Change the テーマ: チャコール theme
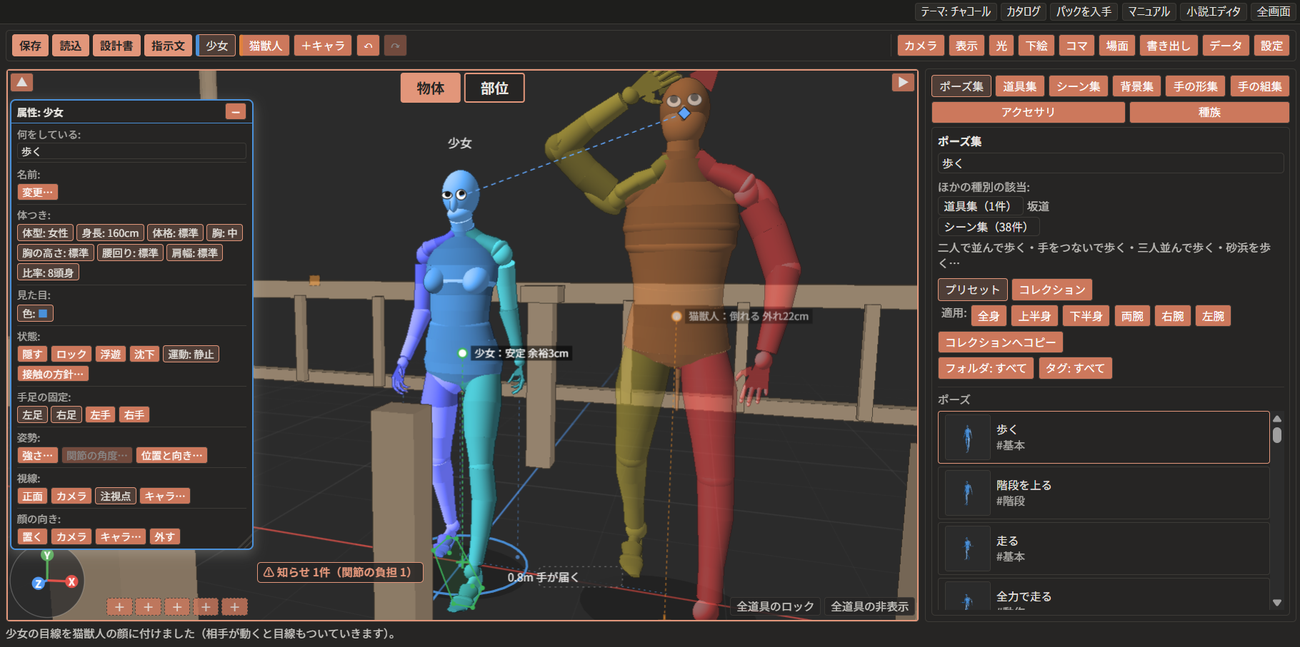Viewport: 1300px width, 647px height. [x=955, y=12]
